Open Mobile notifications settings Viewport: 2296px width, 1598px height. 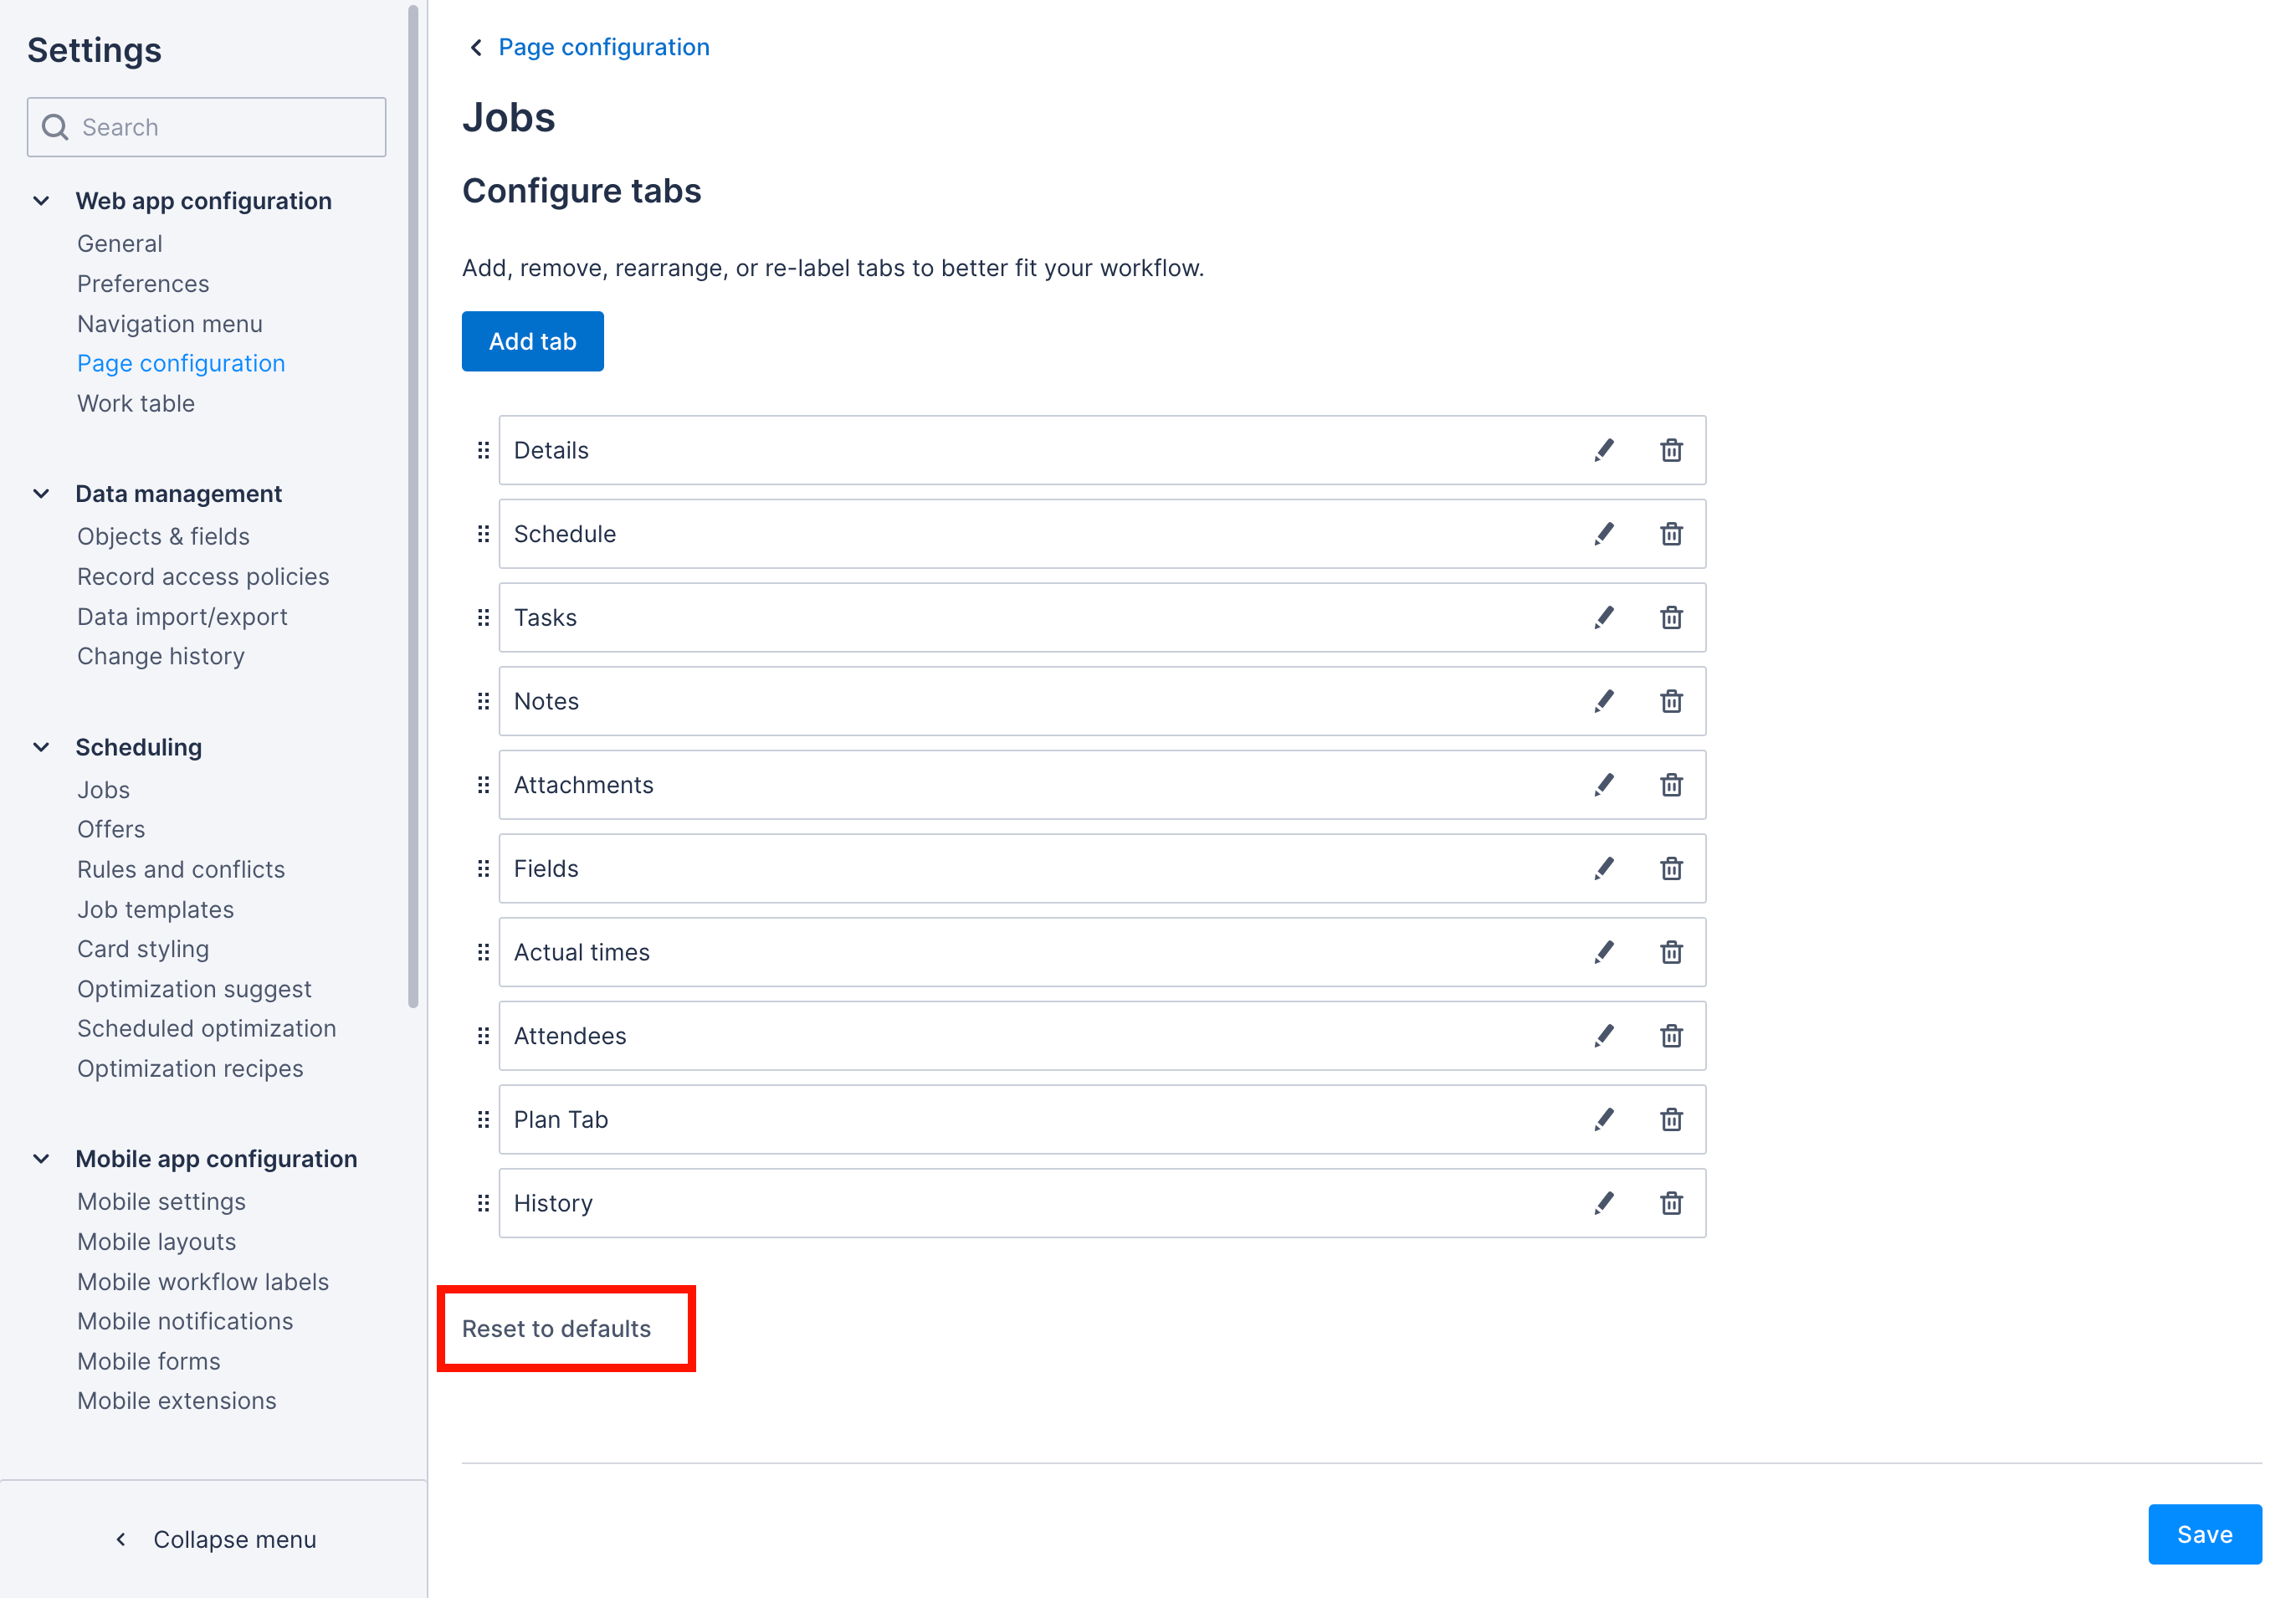[x=185, y=1321]
